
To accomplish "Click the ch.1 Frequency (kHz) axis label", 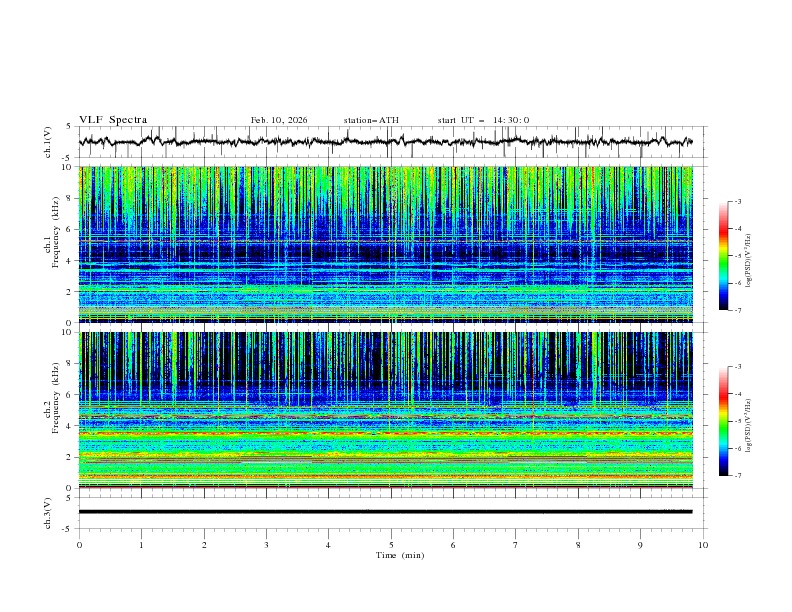I will 52,233.
